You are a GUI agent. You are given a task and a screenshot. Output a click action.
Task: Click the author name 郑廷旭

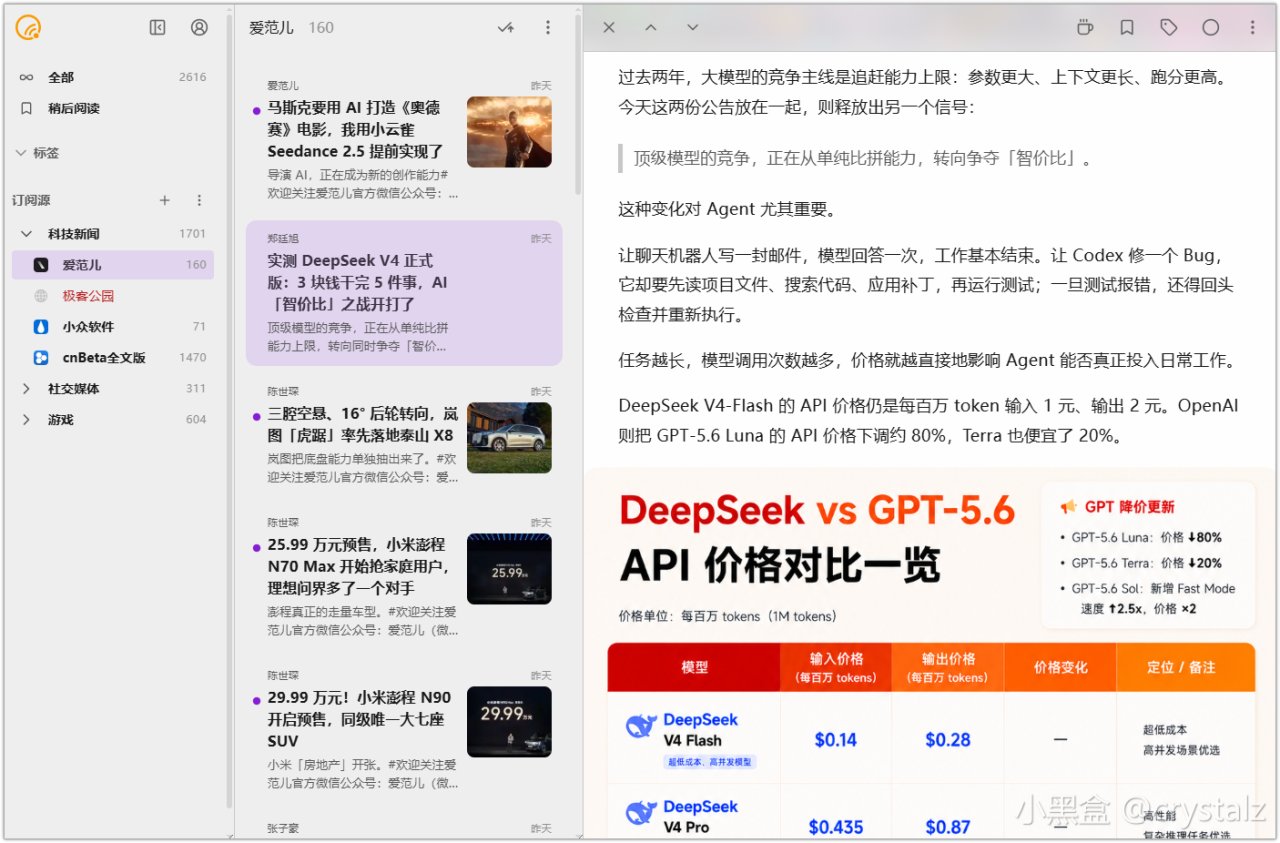[x=283, y=239]
